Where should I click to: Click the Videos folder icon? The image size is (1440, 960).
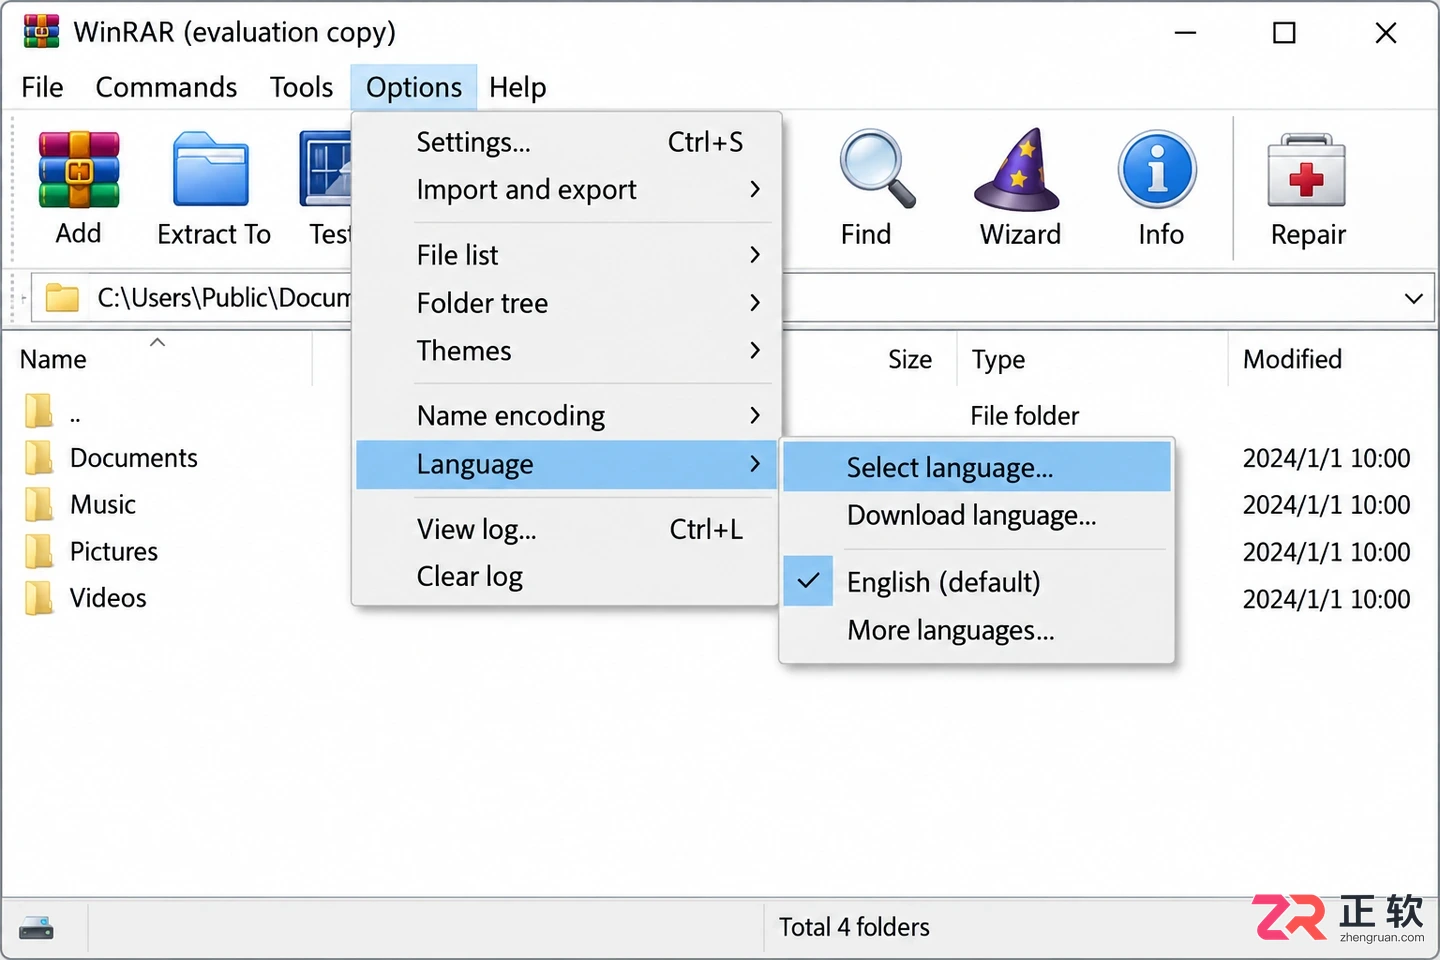39,598
